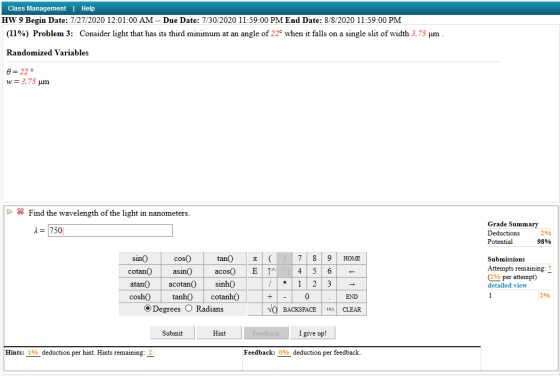Click keypad digit 3
Viewport: 560px width, 376px height.
pos(329,284)
